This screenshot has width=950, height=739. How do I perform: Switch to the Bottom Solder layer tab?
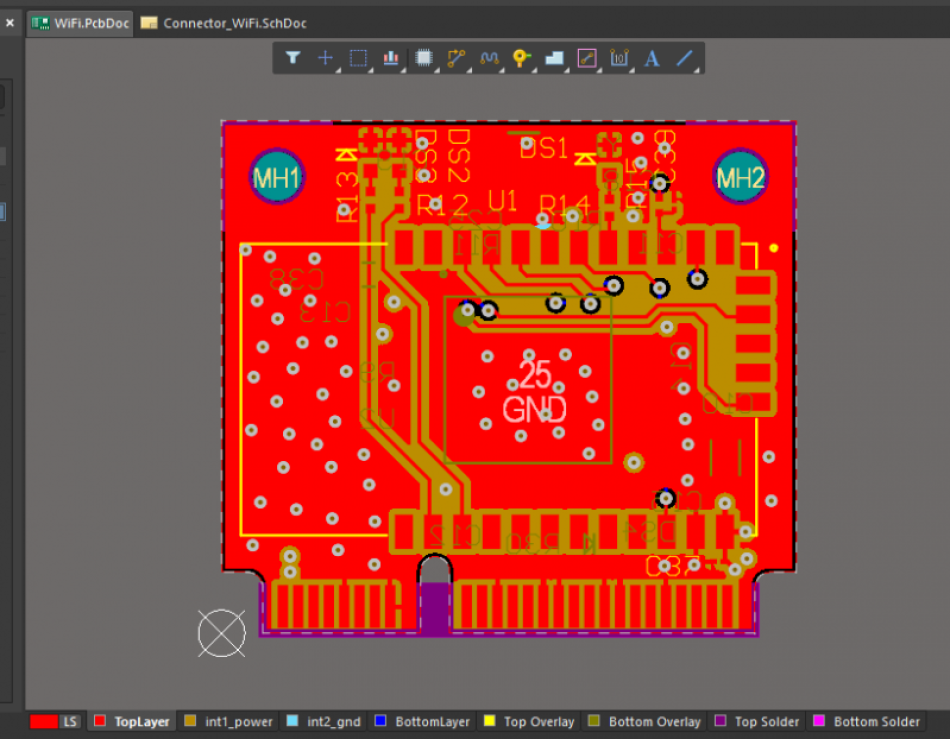867,721
